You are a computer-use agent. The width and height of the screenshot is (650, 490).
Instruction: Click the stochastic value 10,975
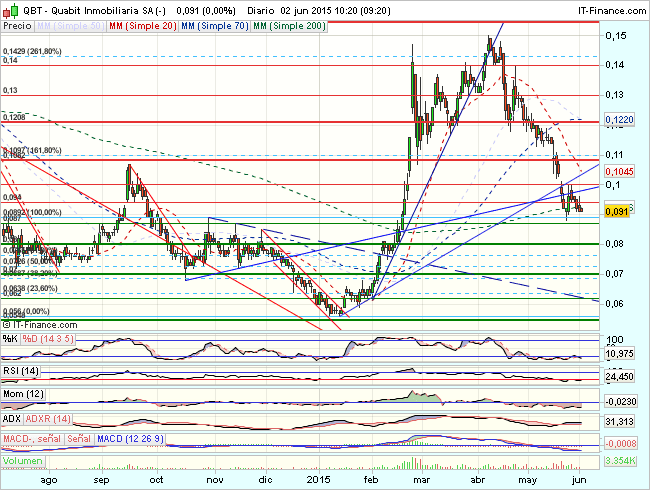pyautogui.click(x=619, y=354)
